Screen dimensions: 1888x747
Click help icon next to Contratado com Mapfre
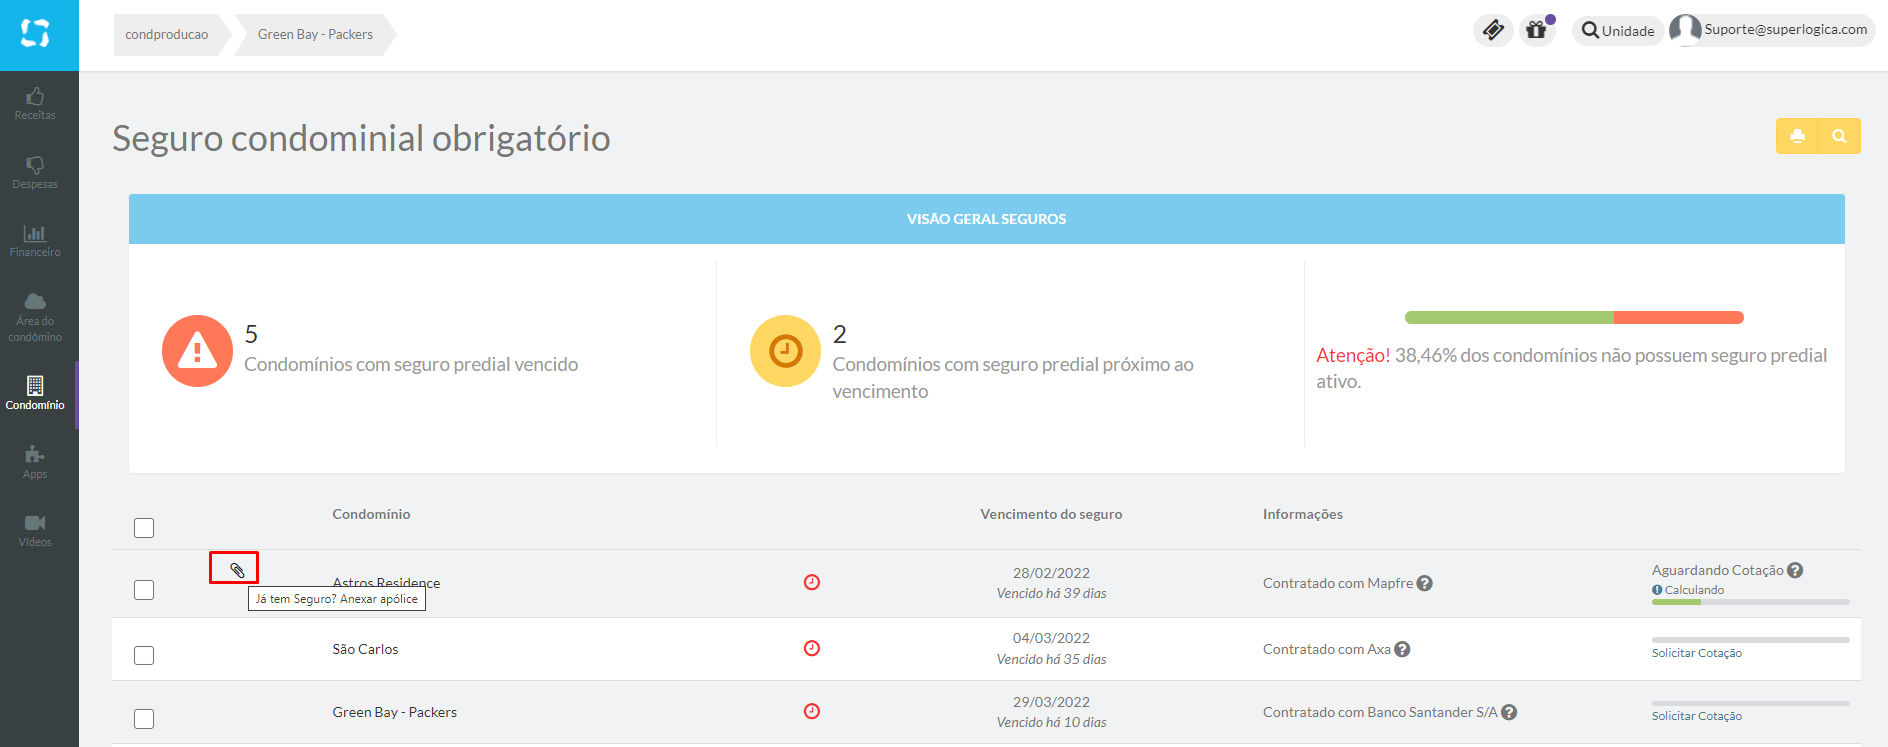1425,583
